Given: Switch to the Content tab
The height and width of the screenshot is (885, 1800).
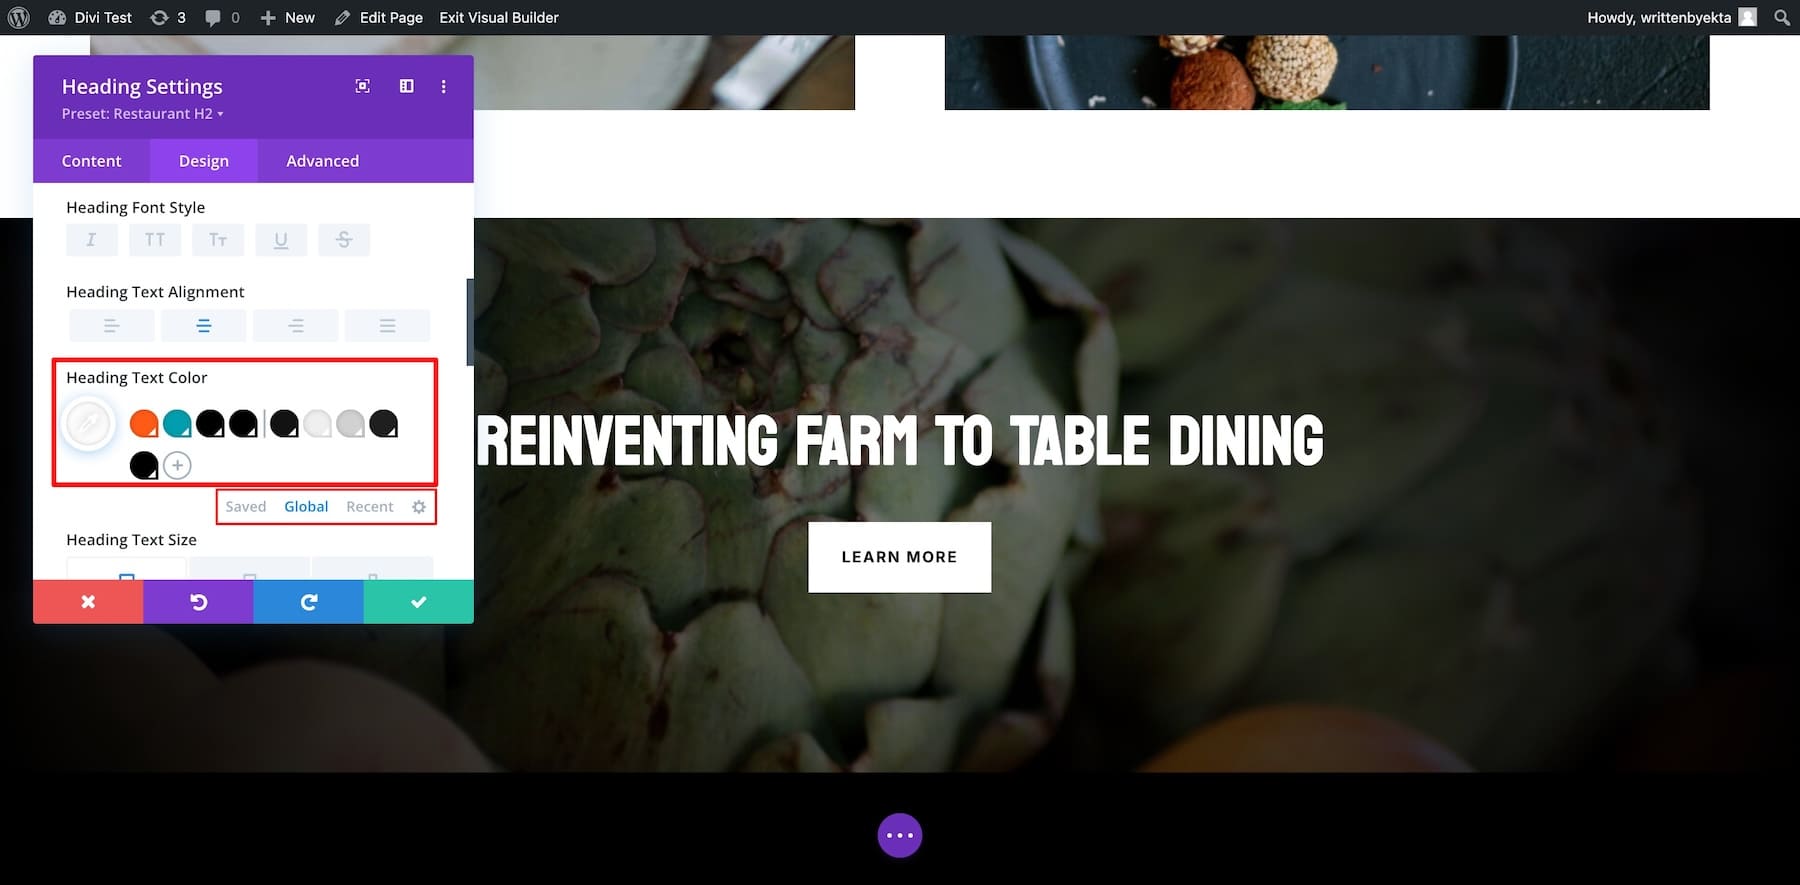Looking at the screenshot, I should click(91, 161).
